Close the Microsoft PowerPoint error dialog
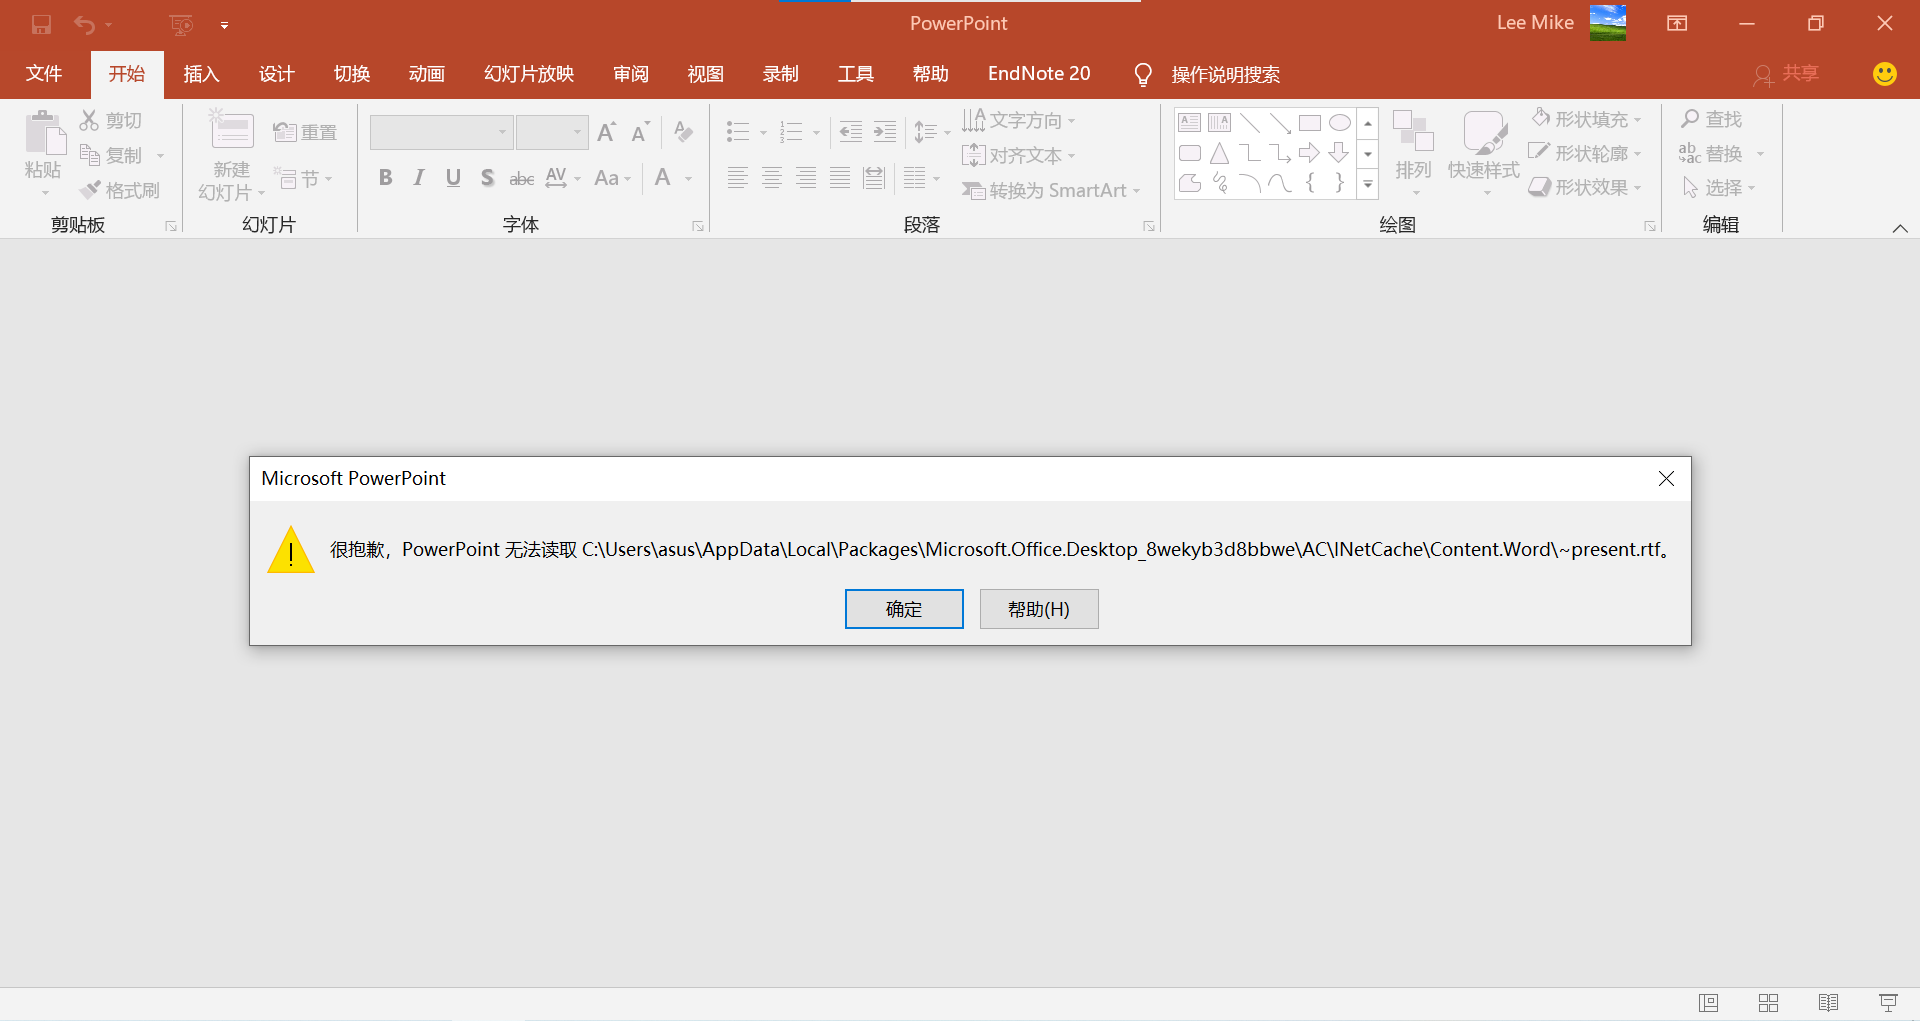This screenshot has height=1021, width=1920. point(1666,479)
